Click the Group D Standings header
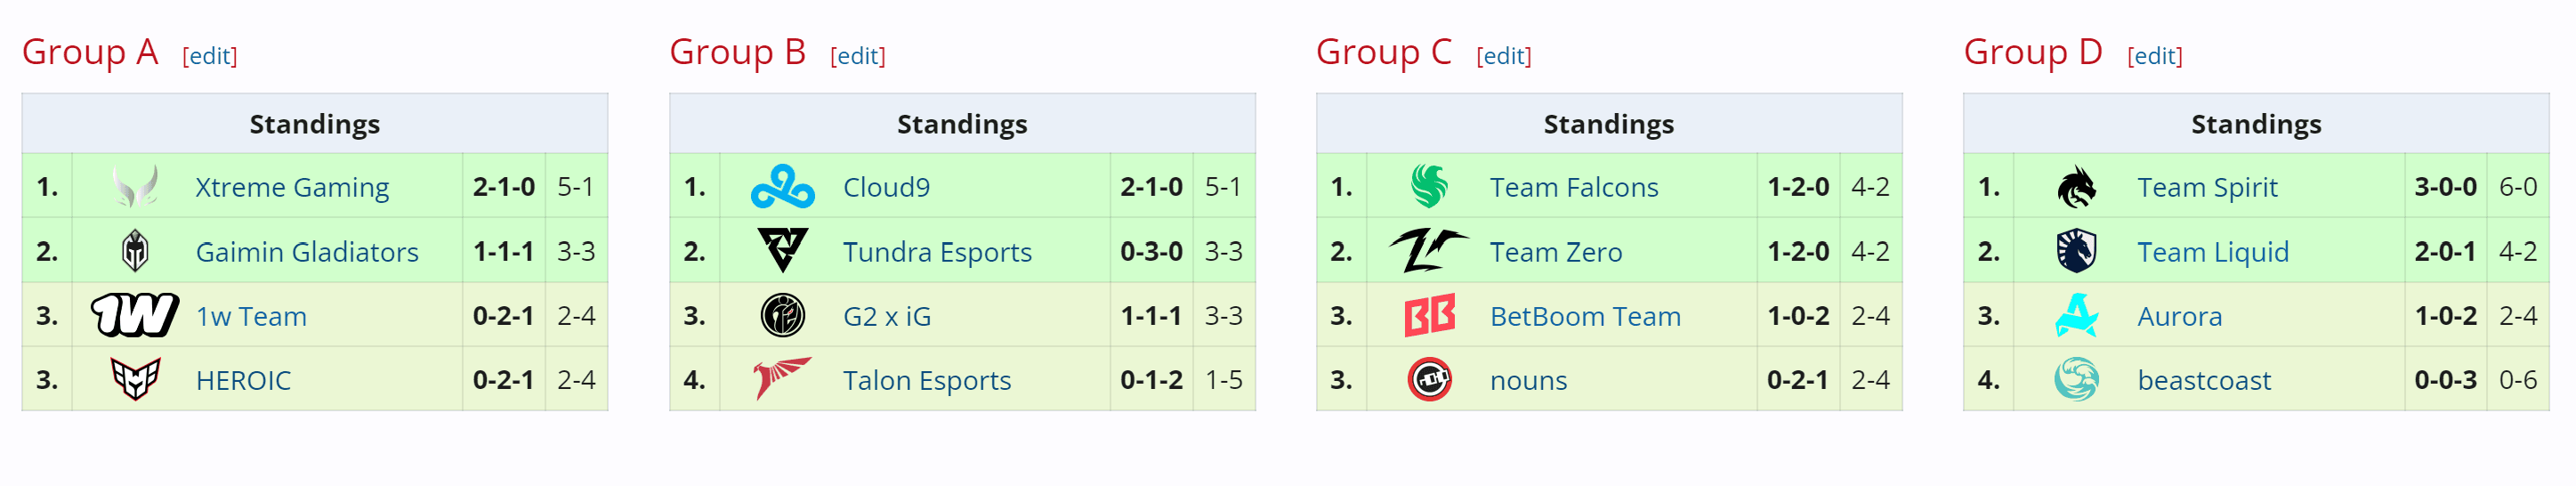Screen dimensions: 2576x486 point(2256,124)
